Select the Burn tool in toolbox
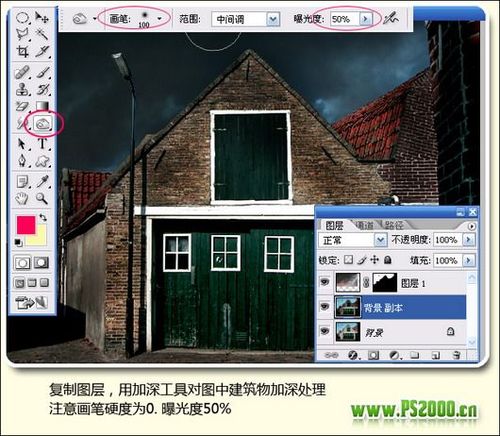The width and height of the screenshot is (500, 436). tap(43, 124)
